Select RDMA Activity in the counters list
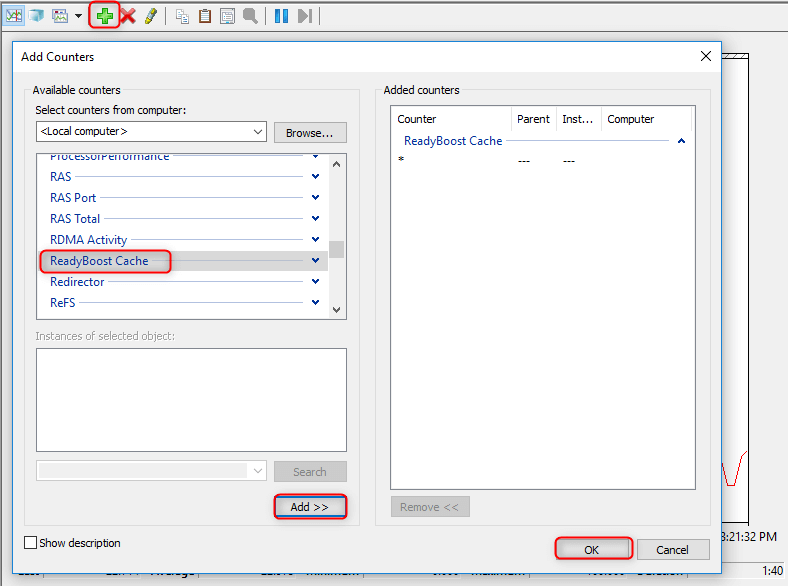This screenshot has width=788, height=586. click(x=88, y=240)
